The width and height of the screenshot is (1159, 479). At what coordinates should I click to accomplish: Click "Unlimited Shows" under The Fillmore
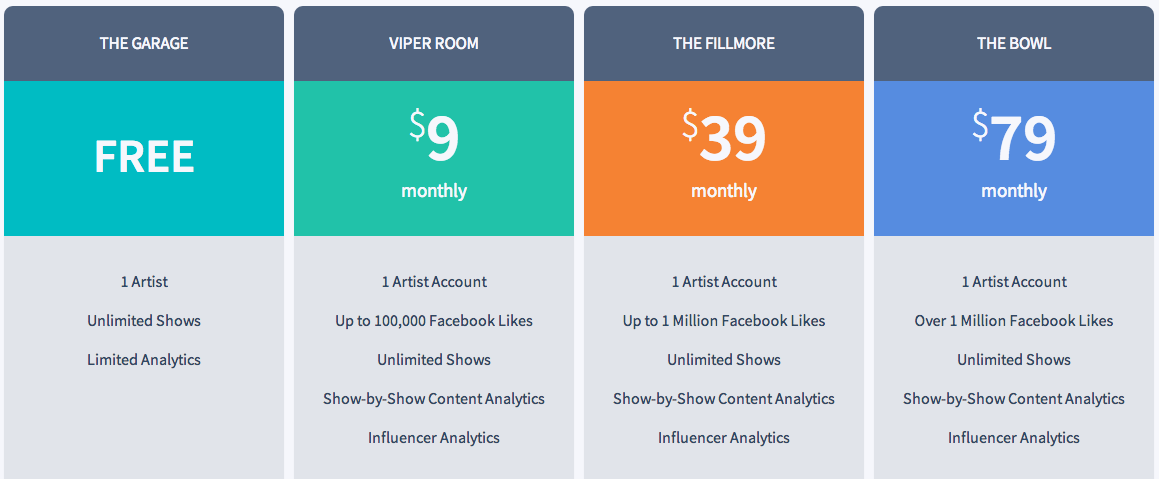(x=724, y=360)
